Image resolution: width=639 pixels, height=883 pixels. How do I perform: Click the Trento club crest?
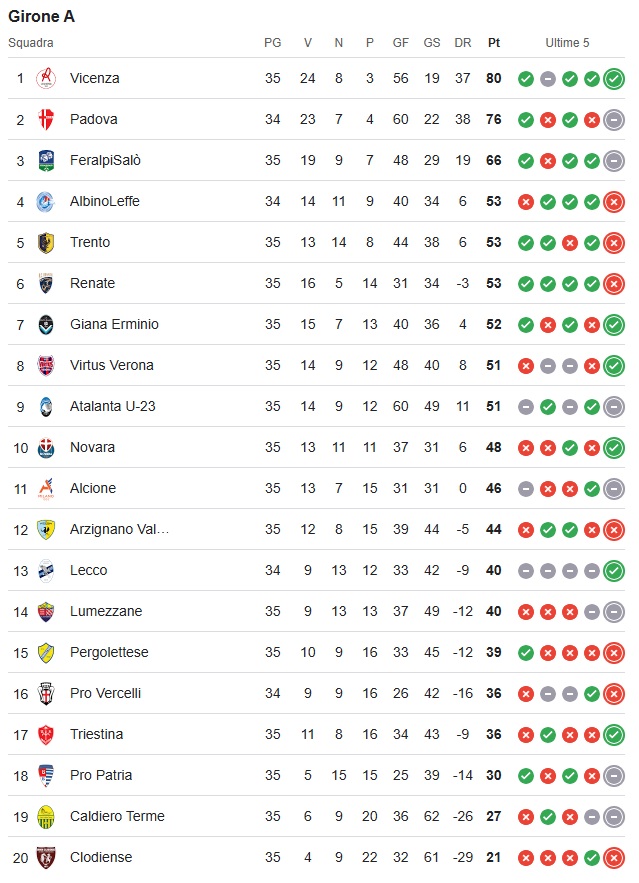click(x=46, y=242)
